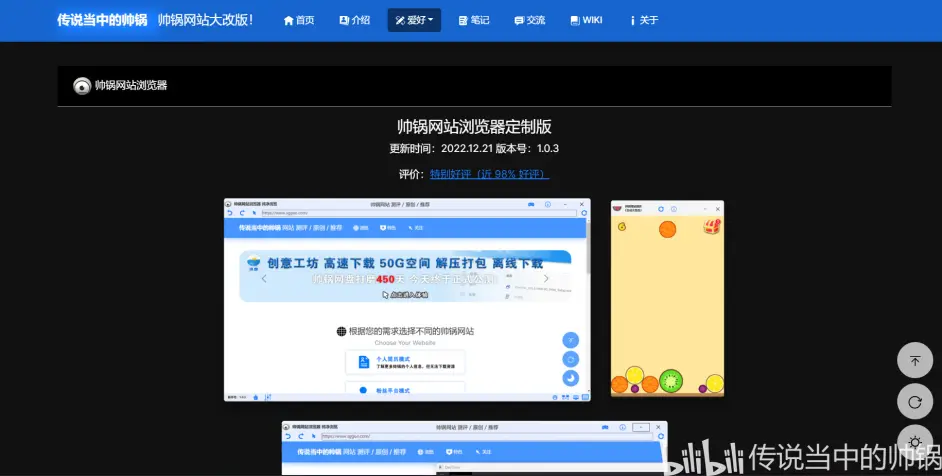Click the back-to-top arrow floating button
The image size is (942, 476).
pos(915,361)
